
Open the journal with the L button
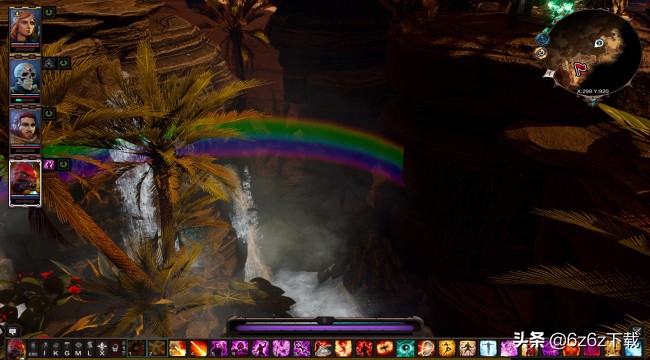(89, 348)
